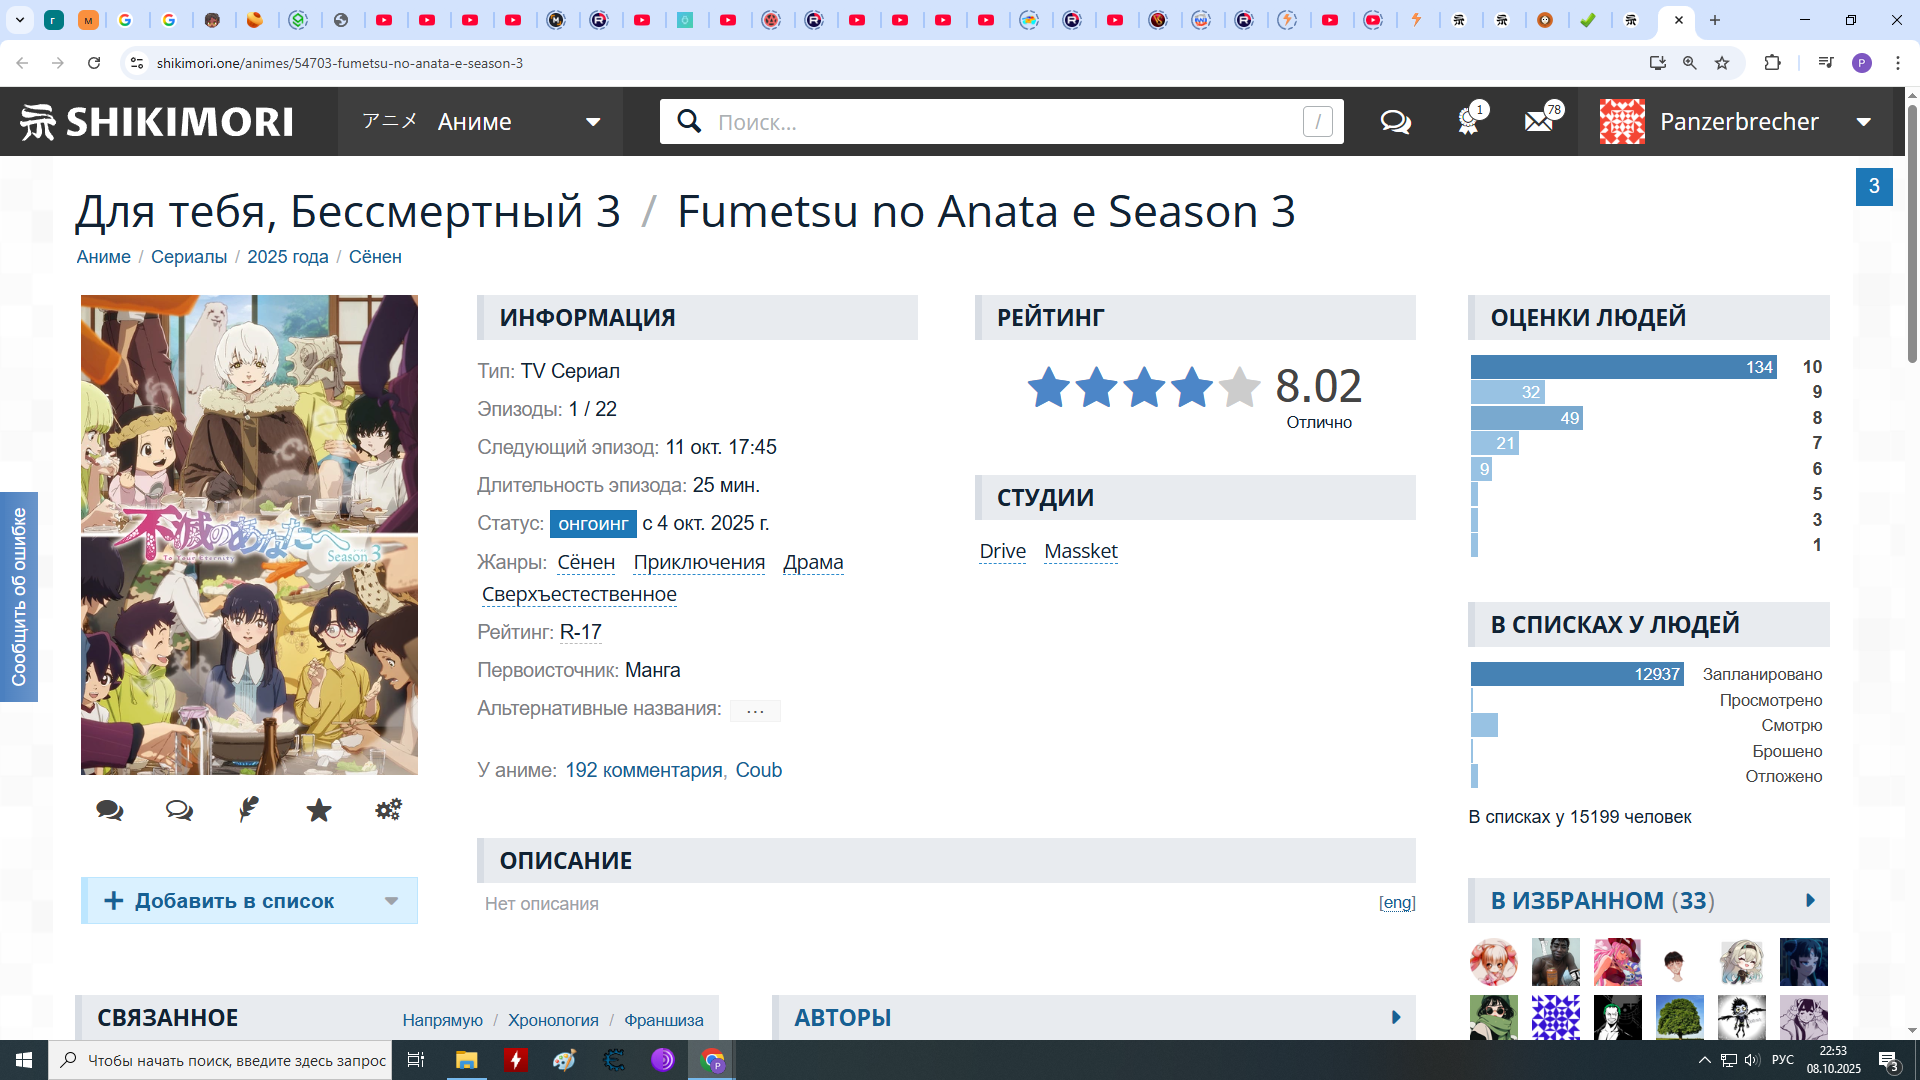
Task: Click the filled comments icon under poster
Action: pos(110,810)
